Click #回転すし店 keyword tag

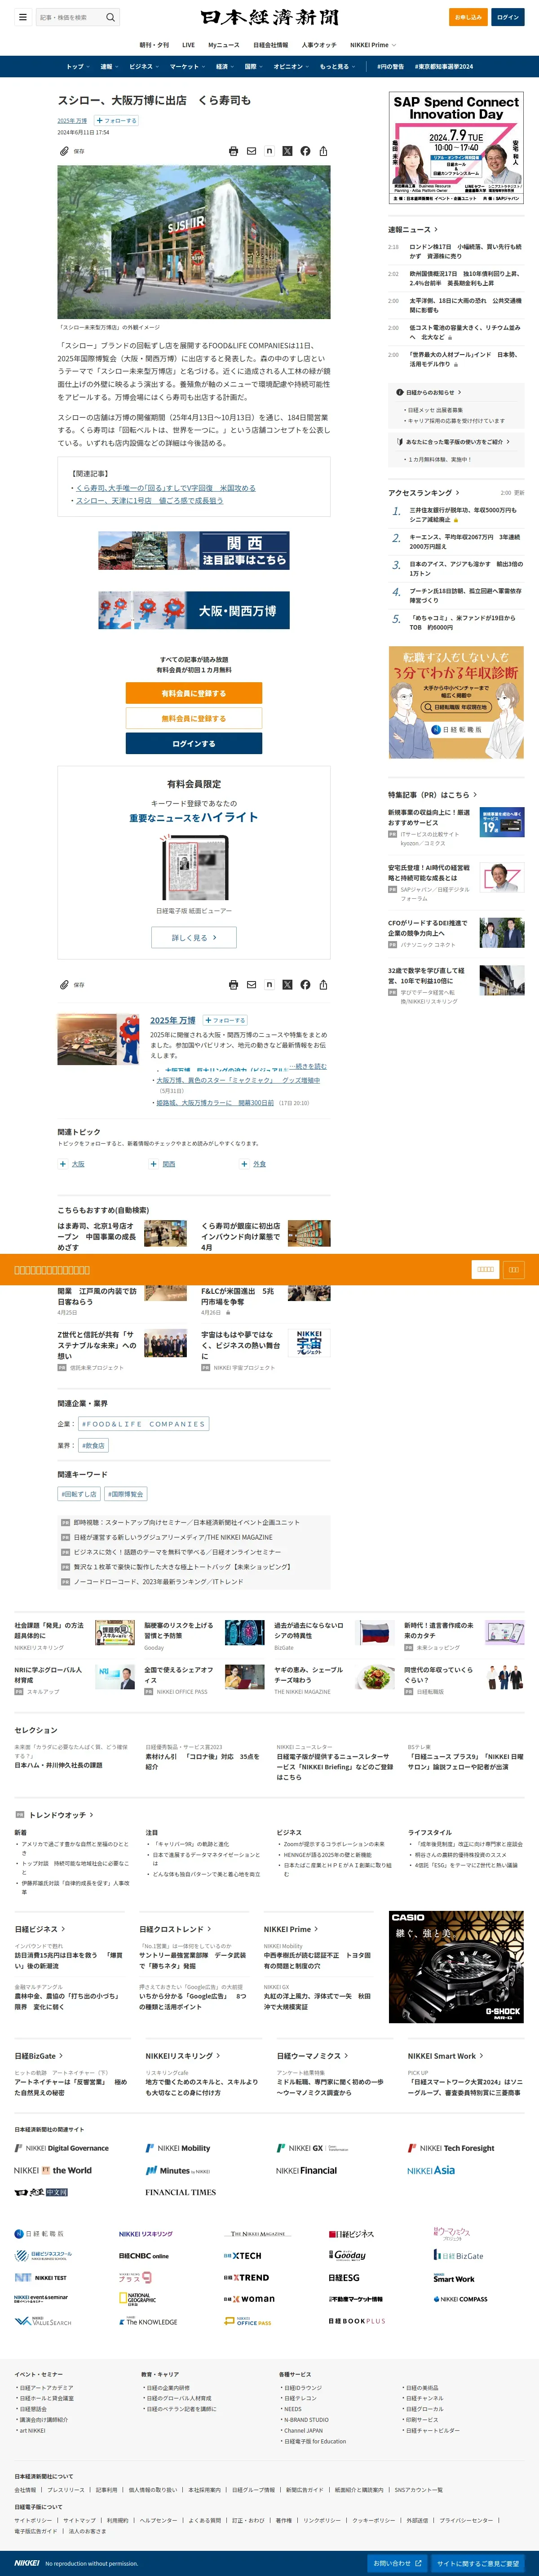[x=79, y=1494]
